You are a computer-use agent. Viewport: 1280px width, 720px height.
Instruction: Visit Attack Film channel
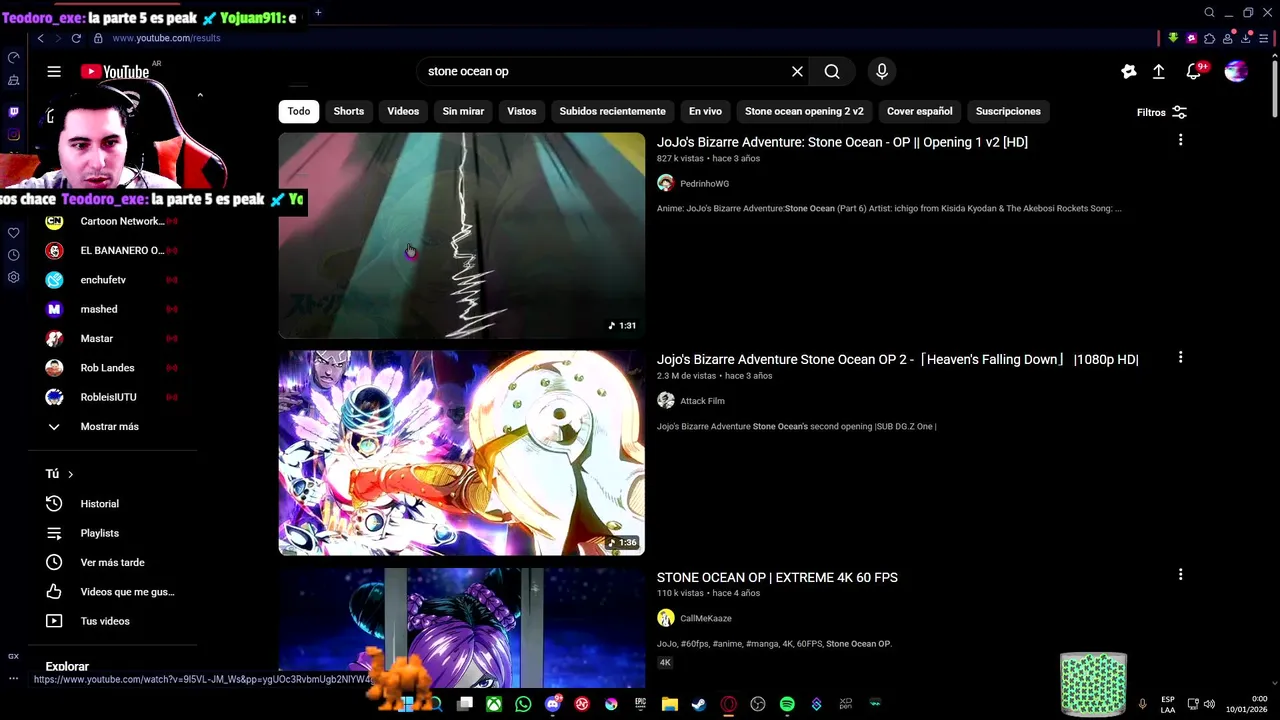(702, 400)
